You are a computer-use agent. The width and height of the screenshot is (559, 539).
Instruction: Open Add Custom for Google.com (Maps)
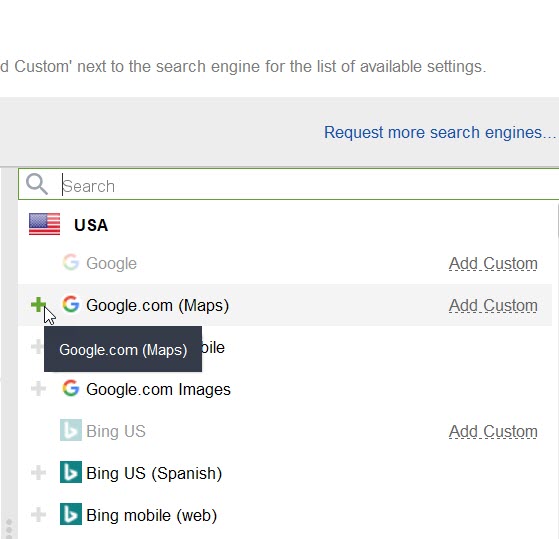point(493,306)
